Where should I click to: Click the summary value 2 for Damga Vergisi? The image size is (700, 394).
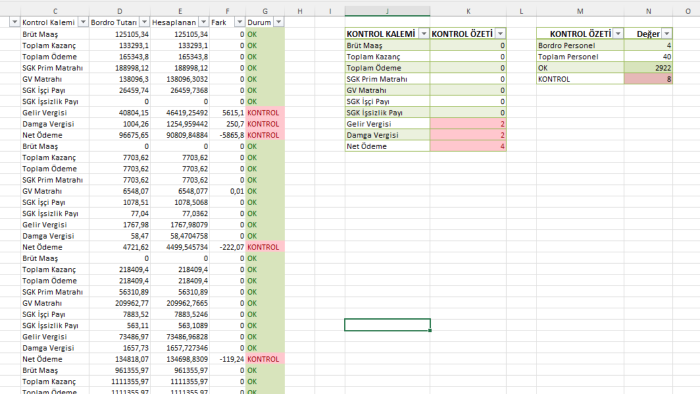pyautogui.click(x=468, y=135)
